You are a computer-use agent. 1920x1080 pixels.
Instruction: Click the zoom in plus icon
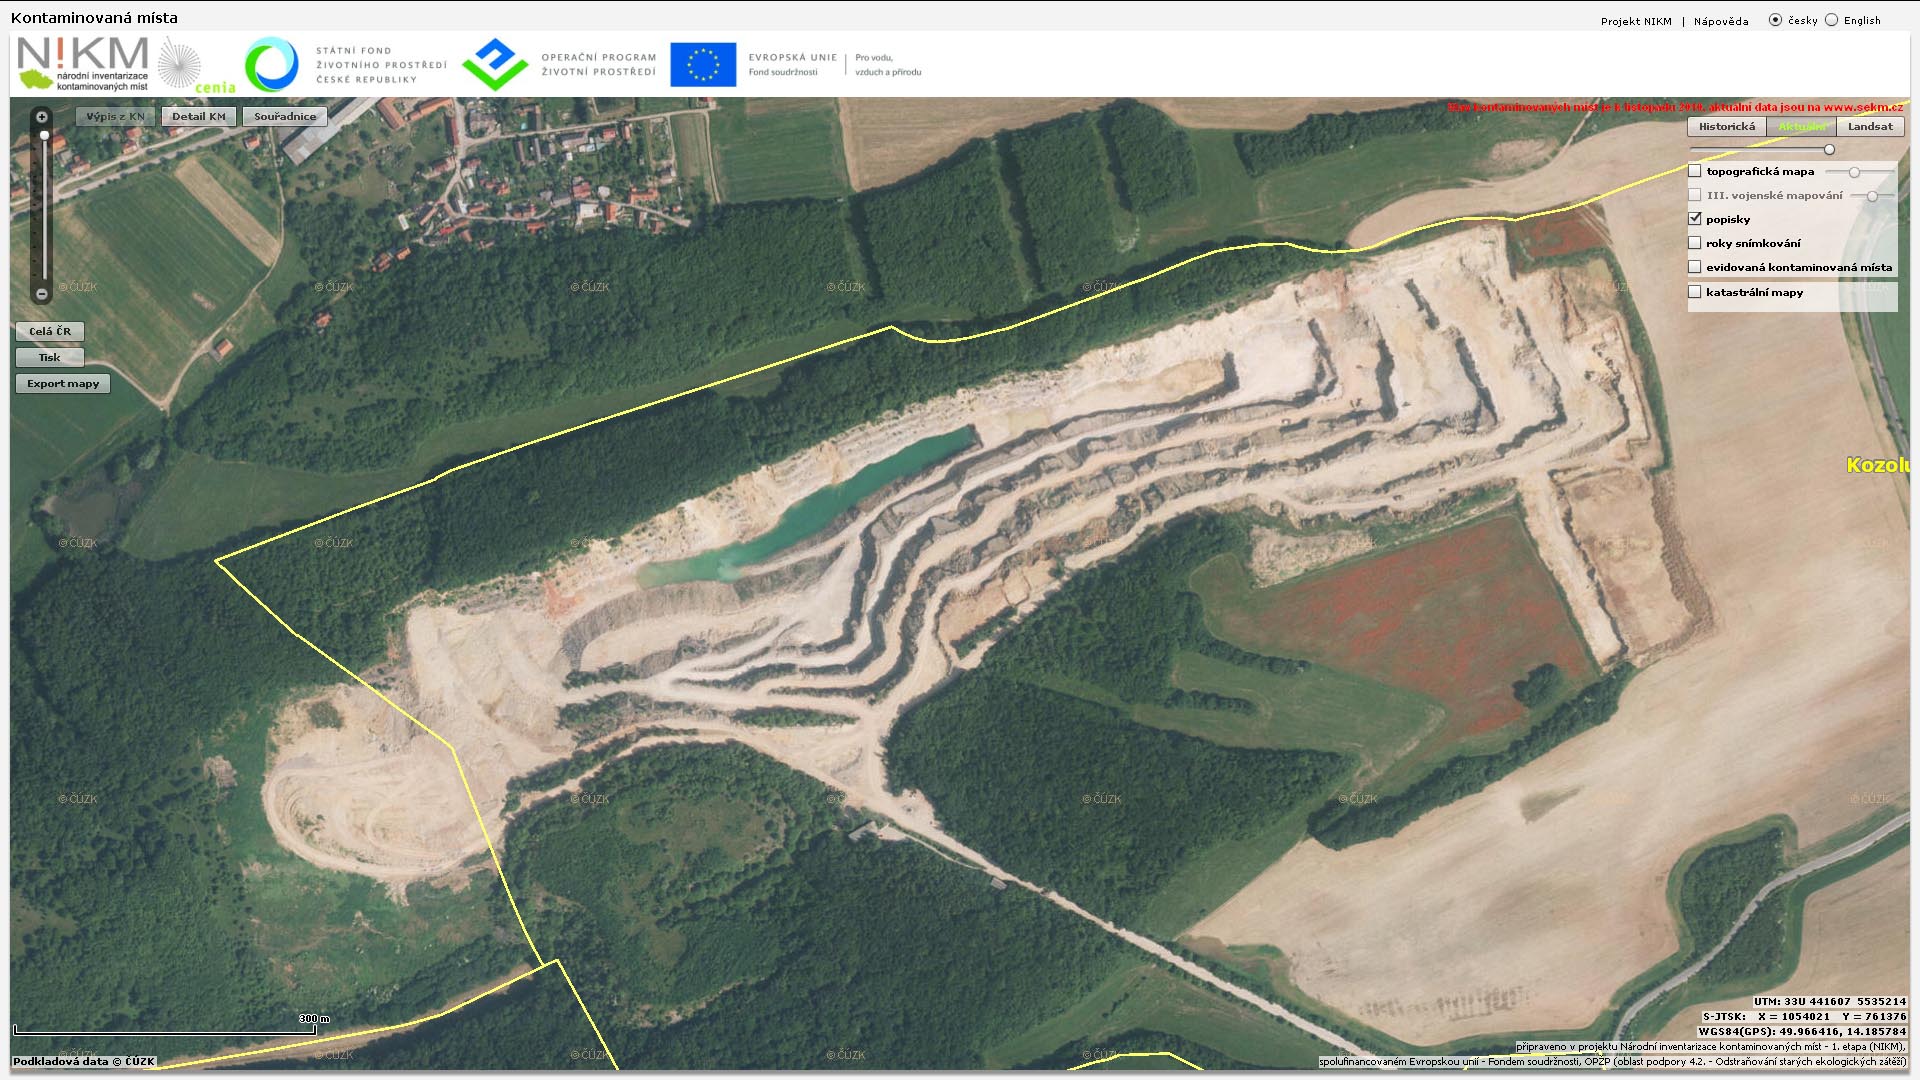[x=42, y=117]
